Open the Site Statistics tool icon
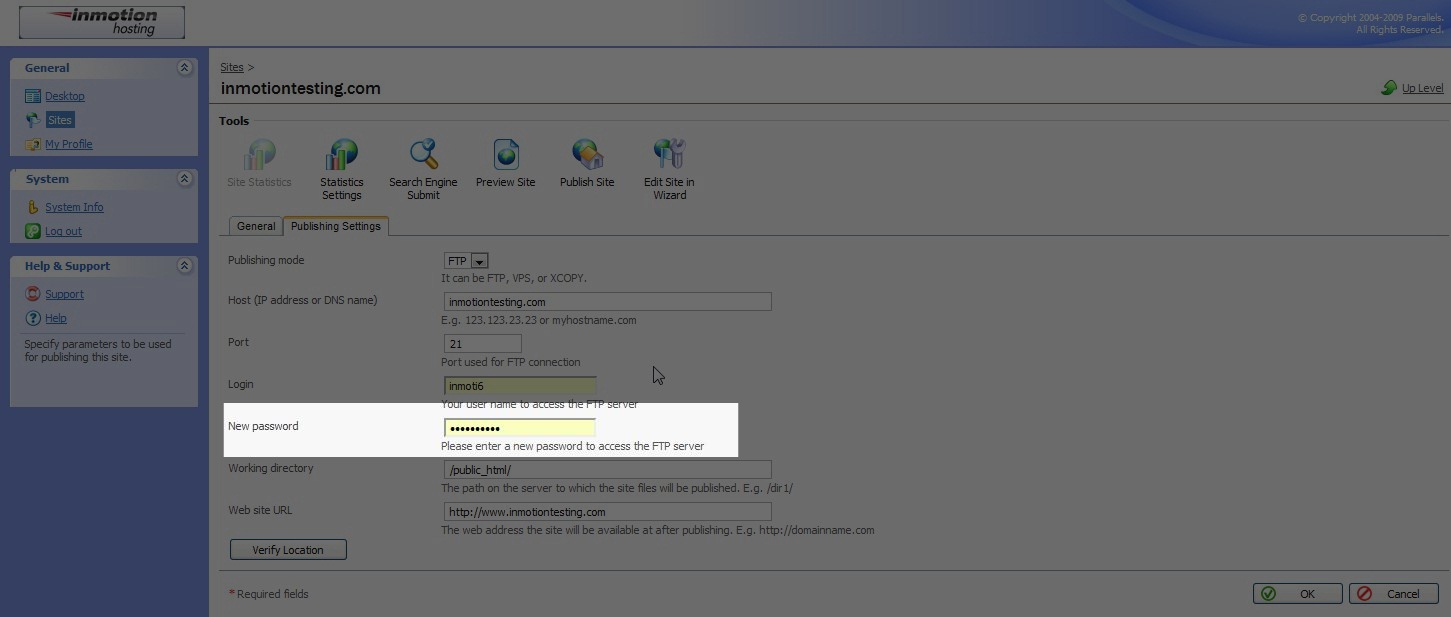The image size is (1451, 617). (x=259, y=155)
